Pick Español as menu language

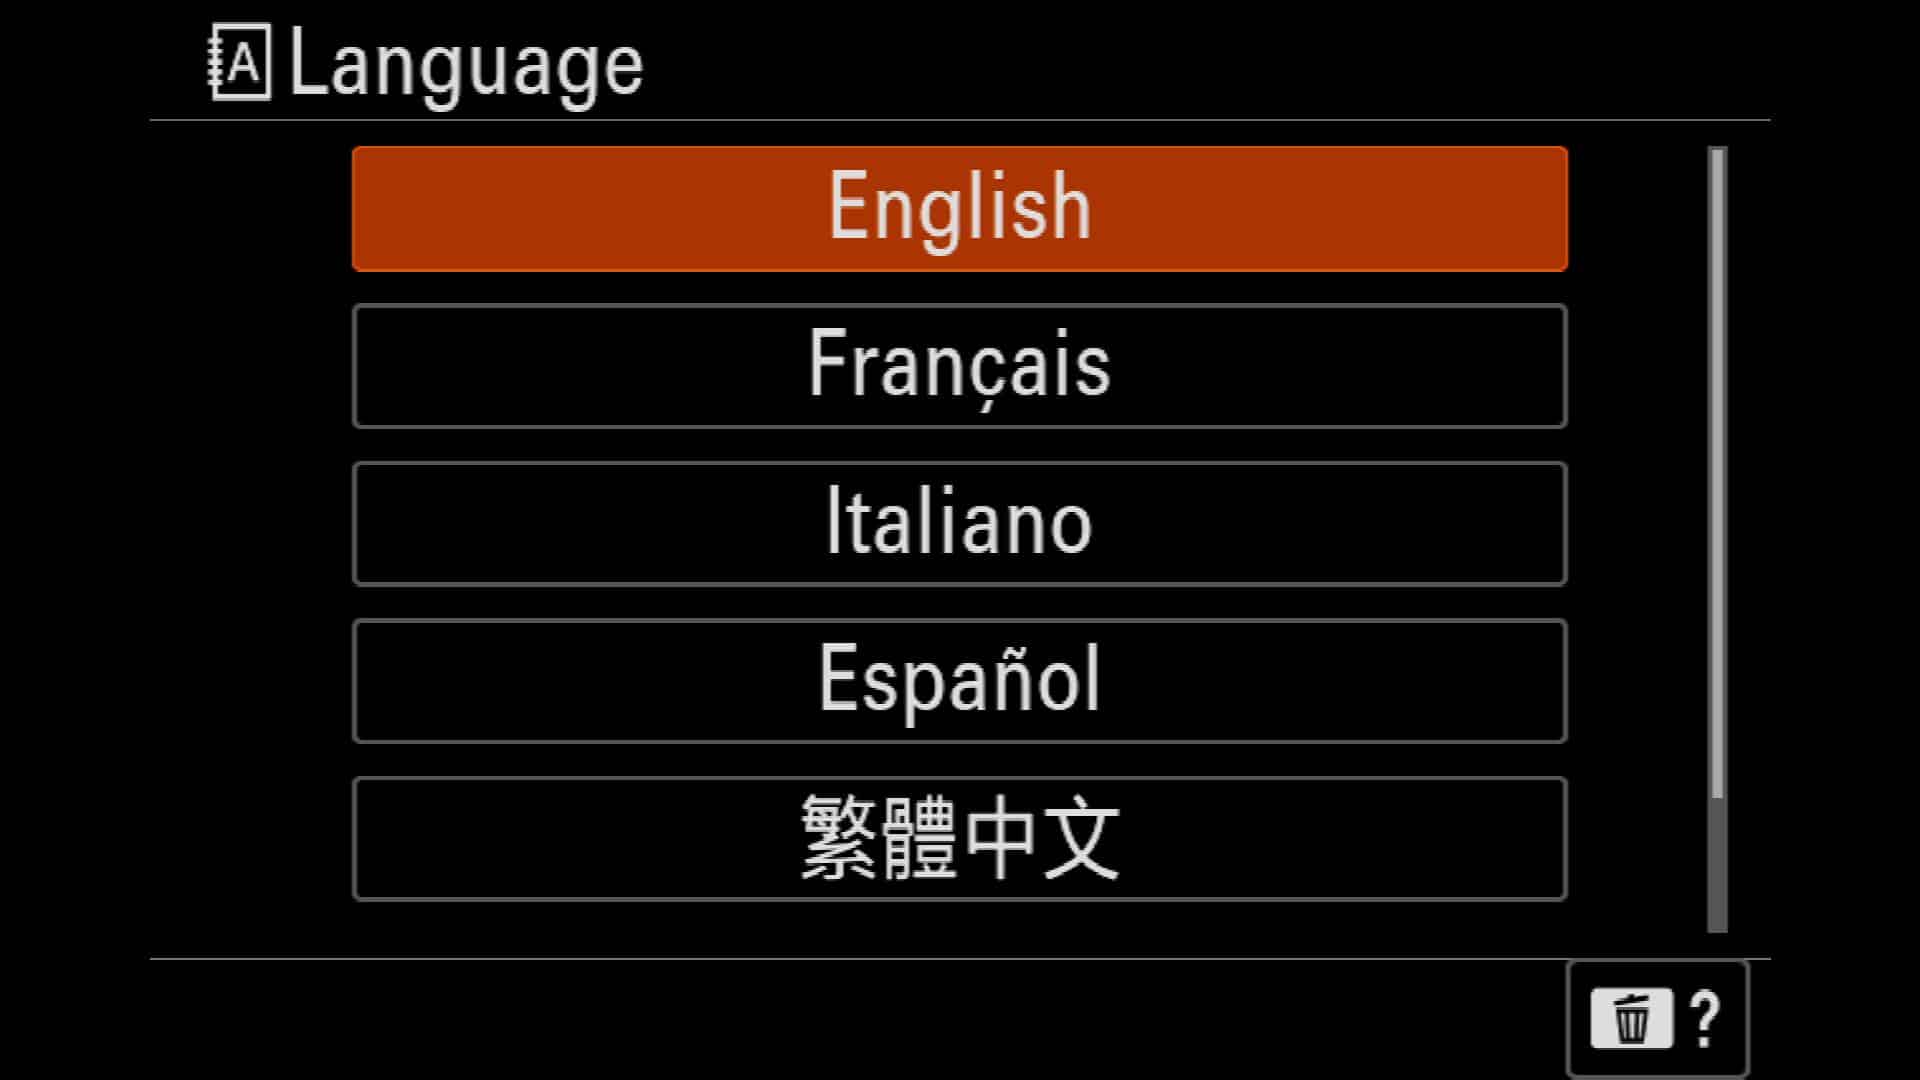[959, 681]
